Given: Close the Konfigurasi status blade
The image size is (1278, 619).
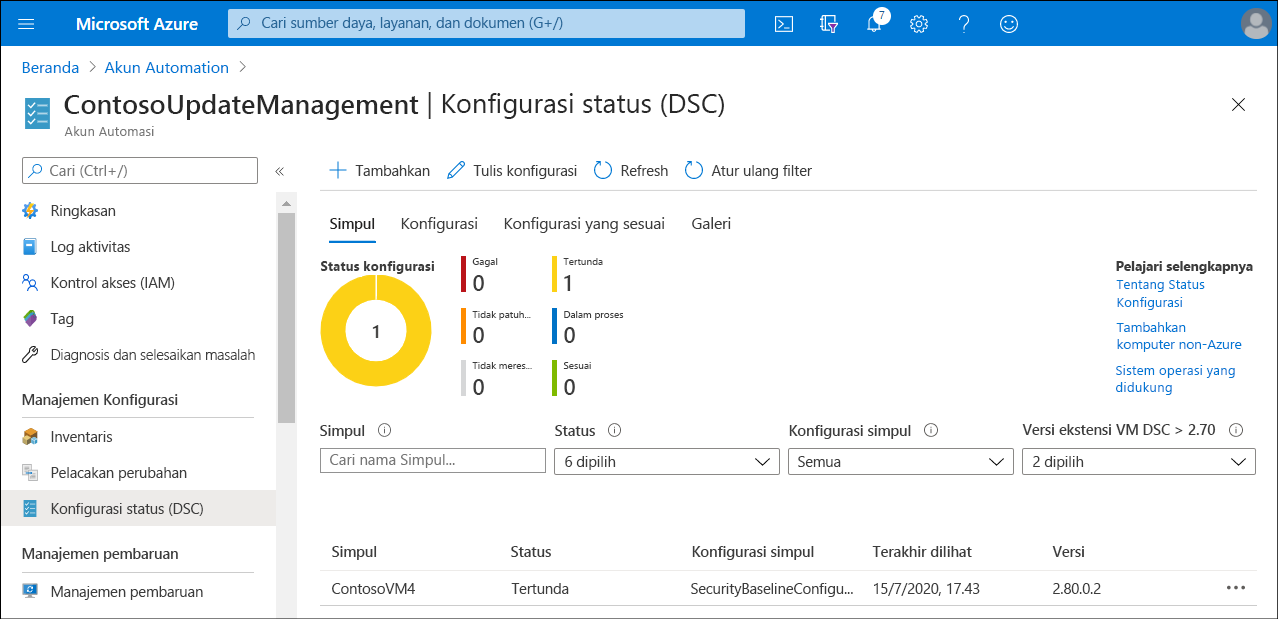Looking at the screenshot, I should click(x=1238, y=104).
